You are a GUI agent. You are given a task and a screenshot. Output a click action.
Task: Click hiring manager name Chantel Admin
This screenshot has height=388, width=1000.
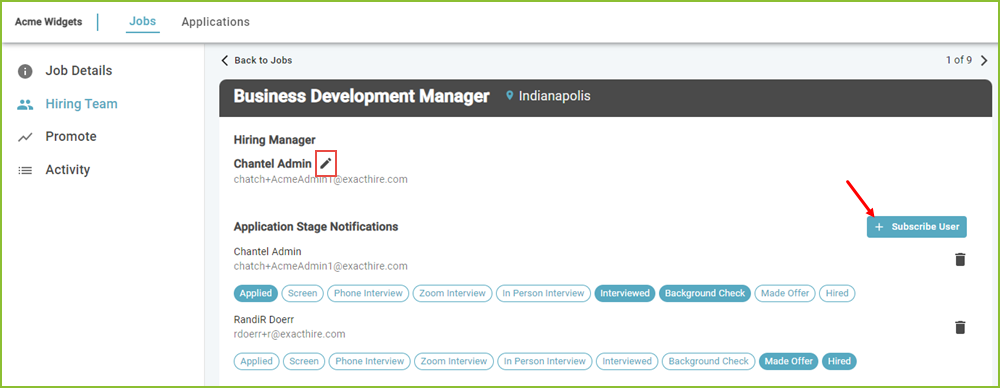[x=273, y=164]
